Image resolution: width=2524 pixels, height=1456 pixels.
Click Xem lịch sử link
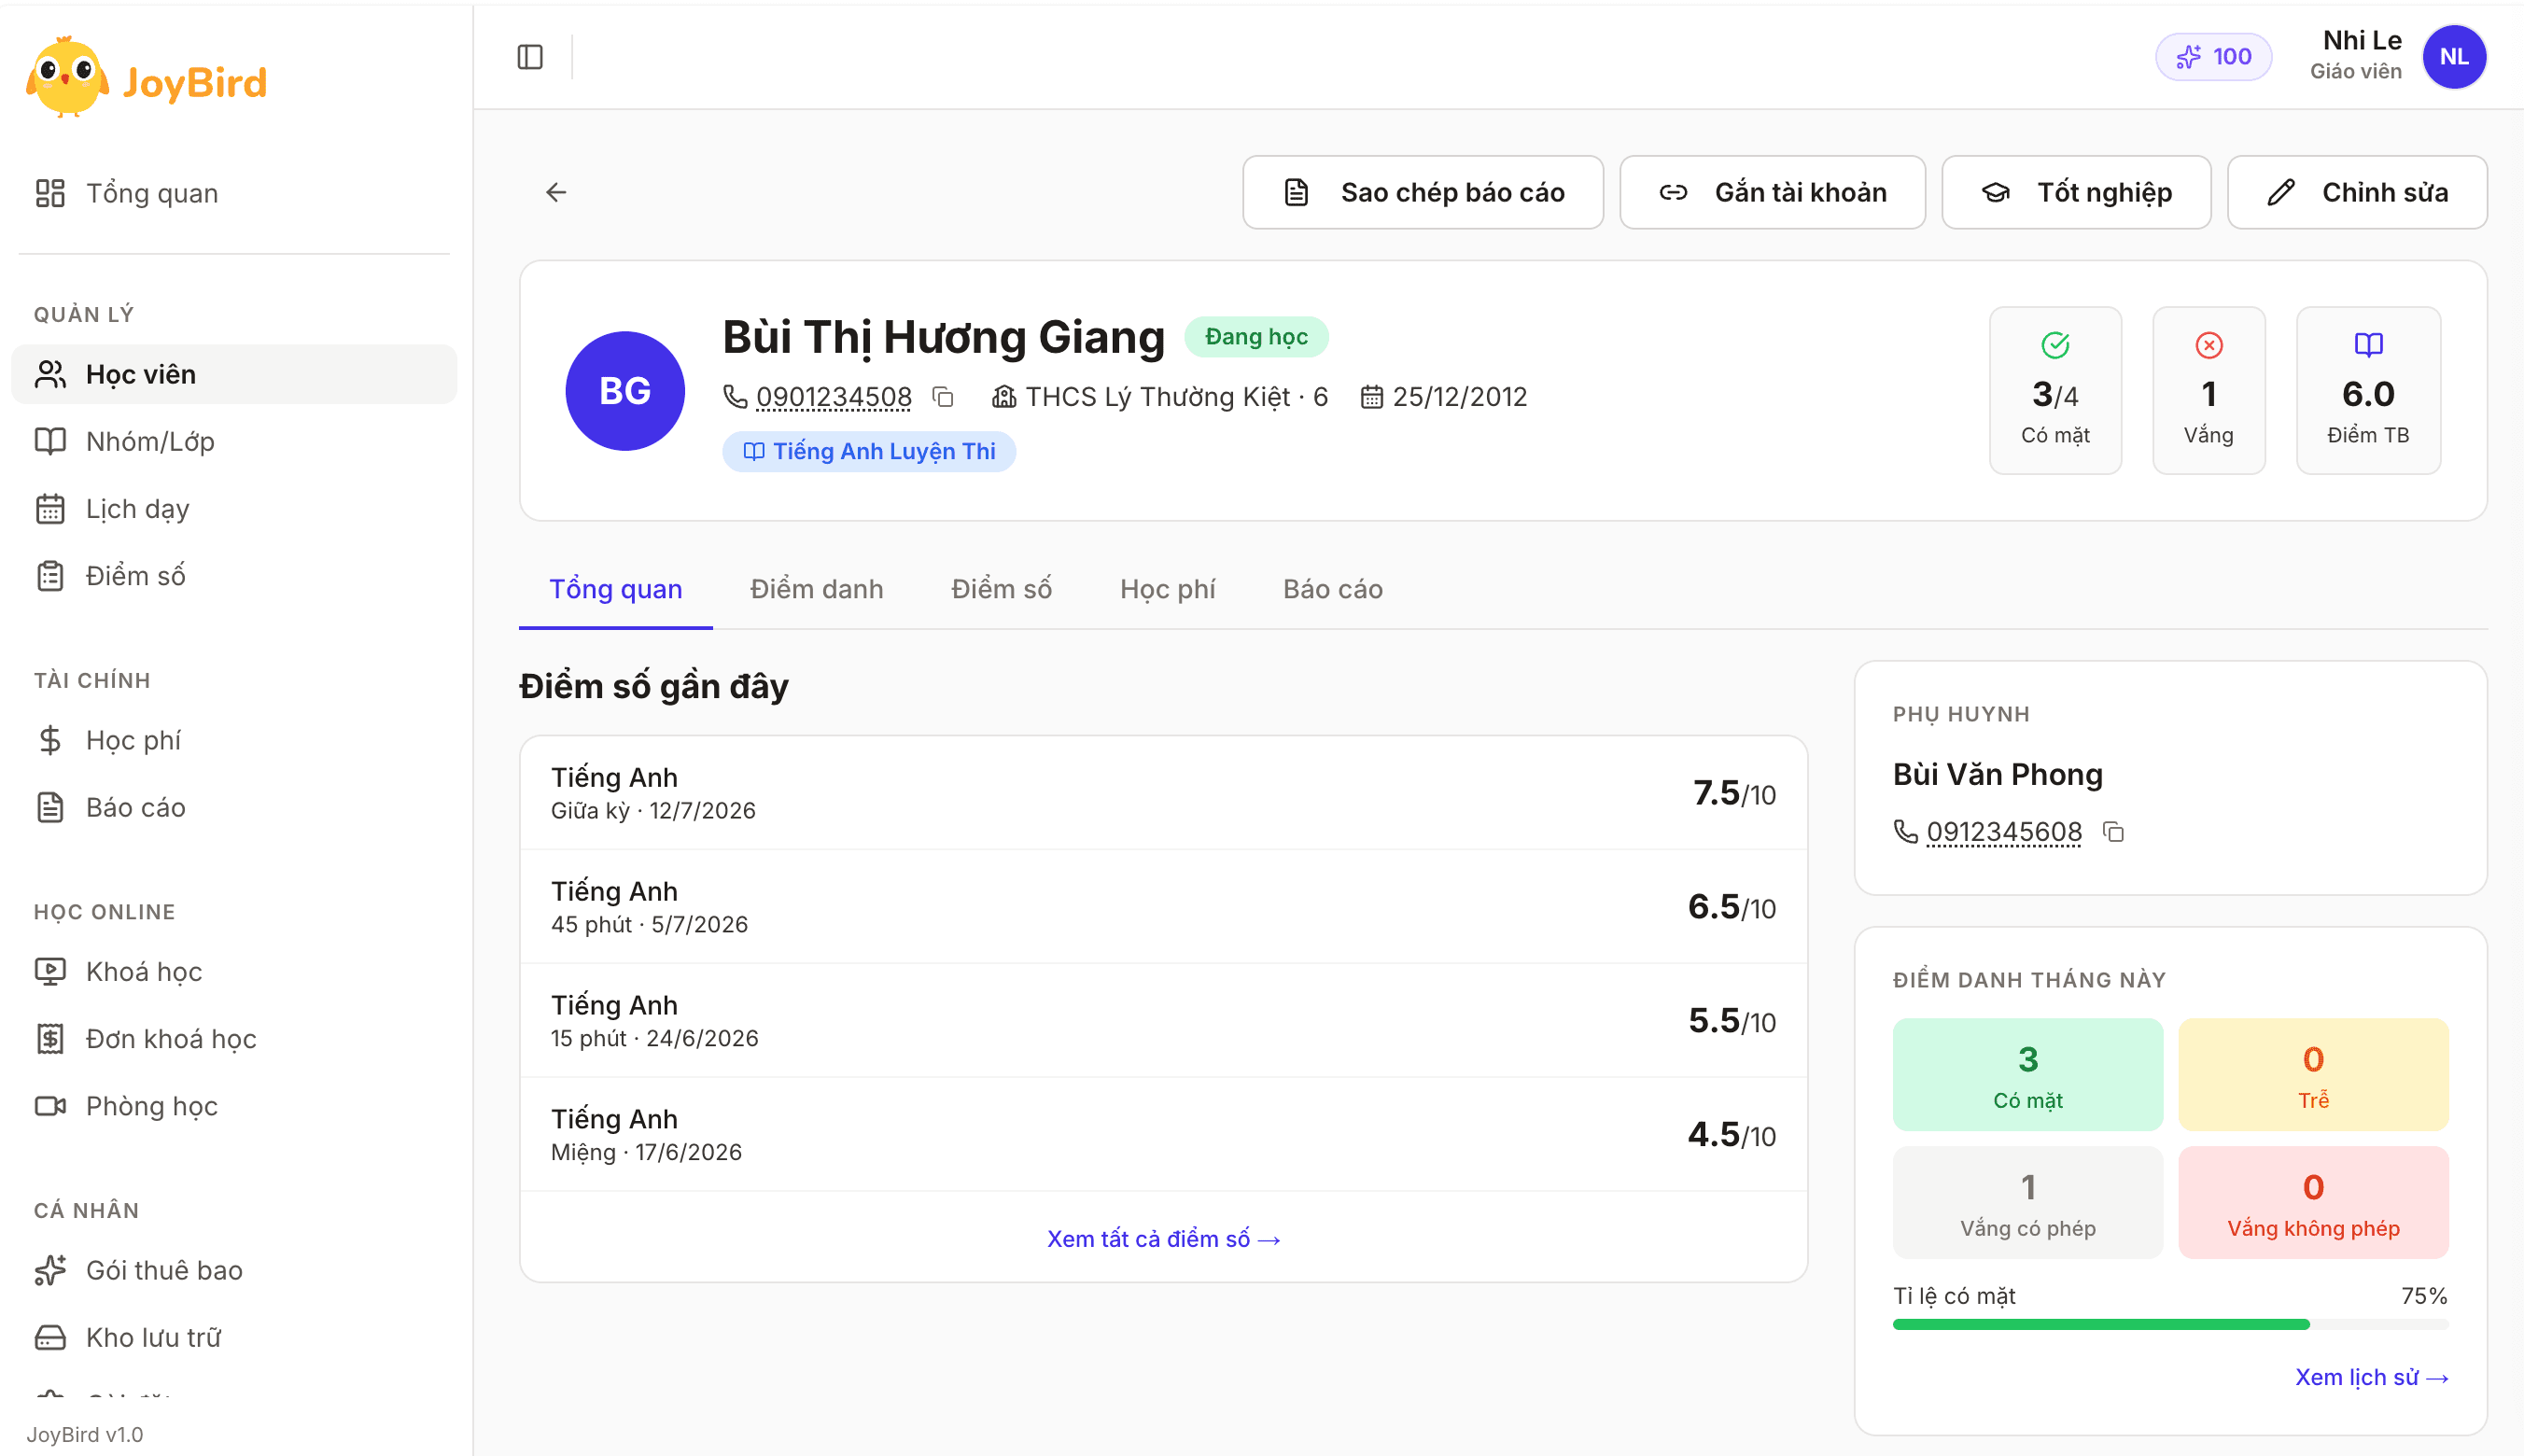(x=2371, y=1377)
